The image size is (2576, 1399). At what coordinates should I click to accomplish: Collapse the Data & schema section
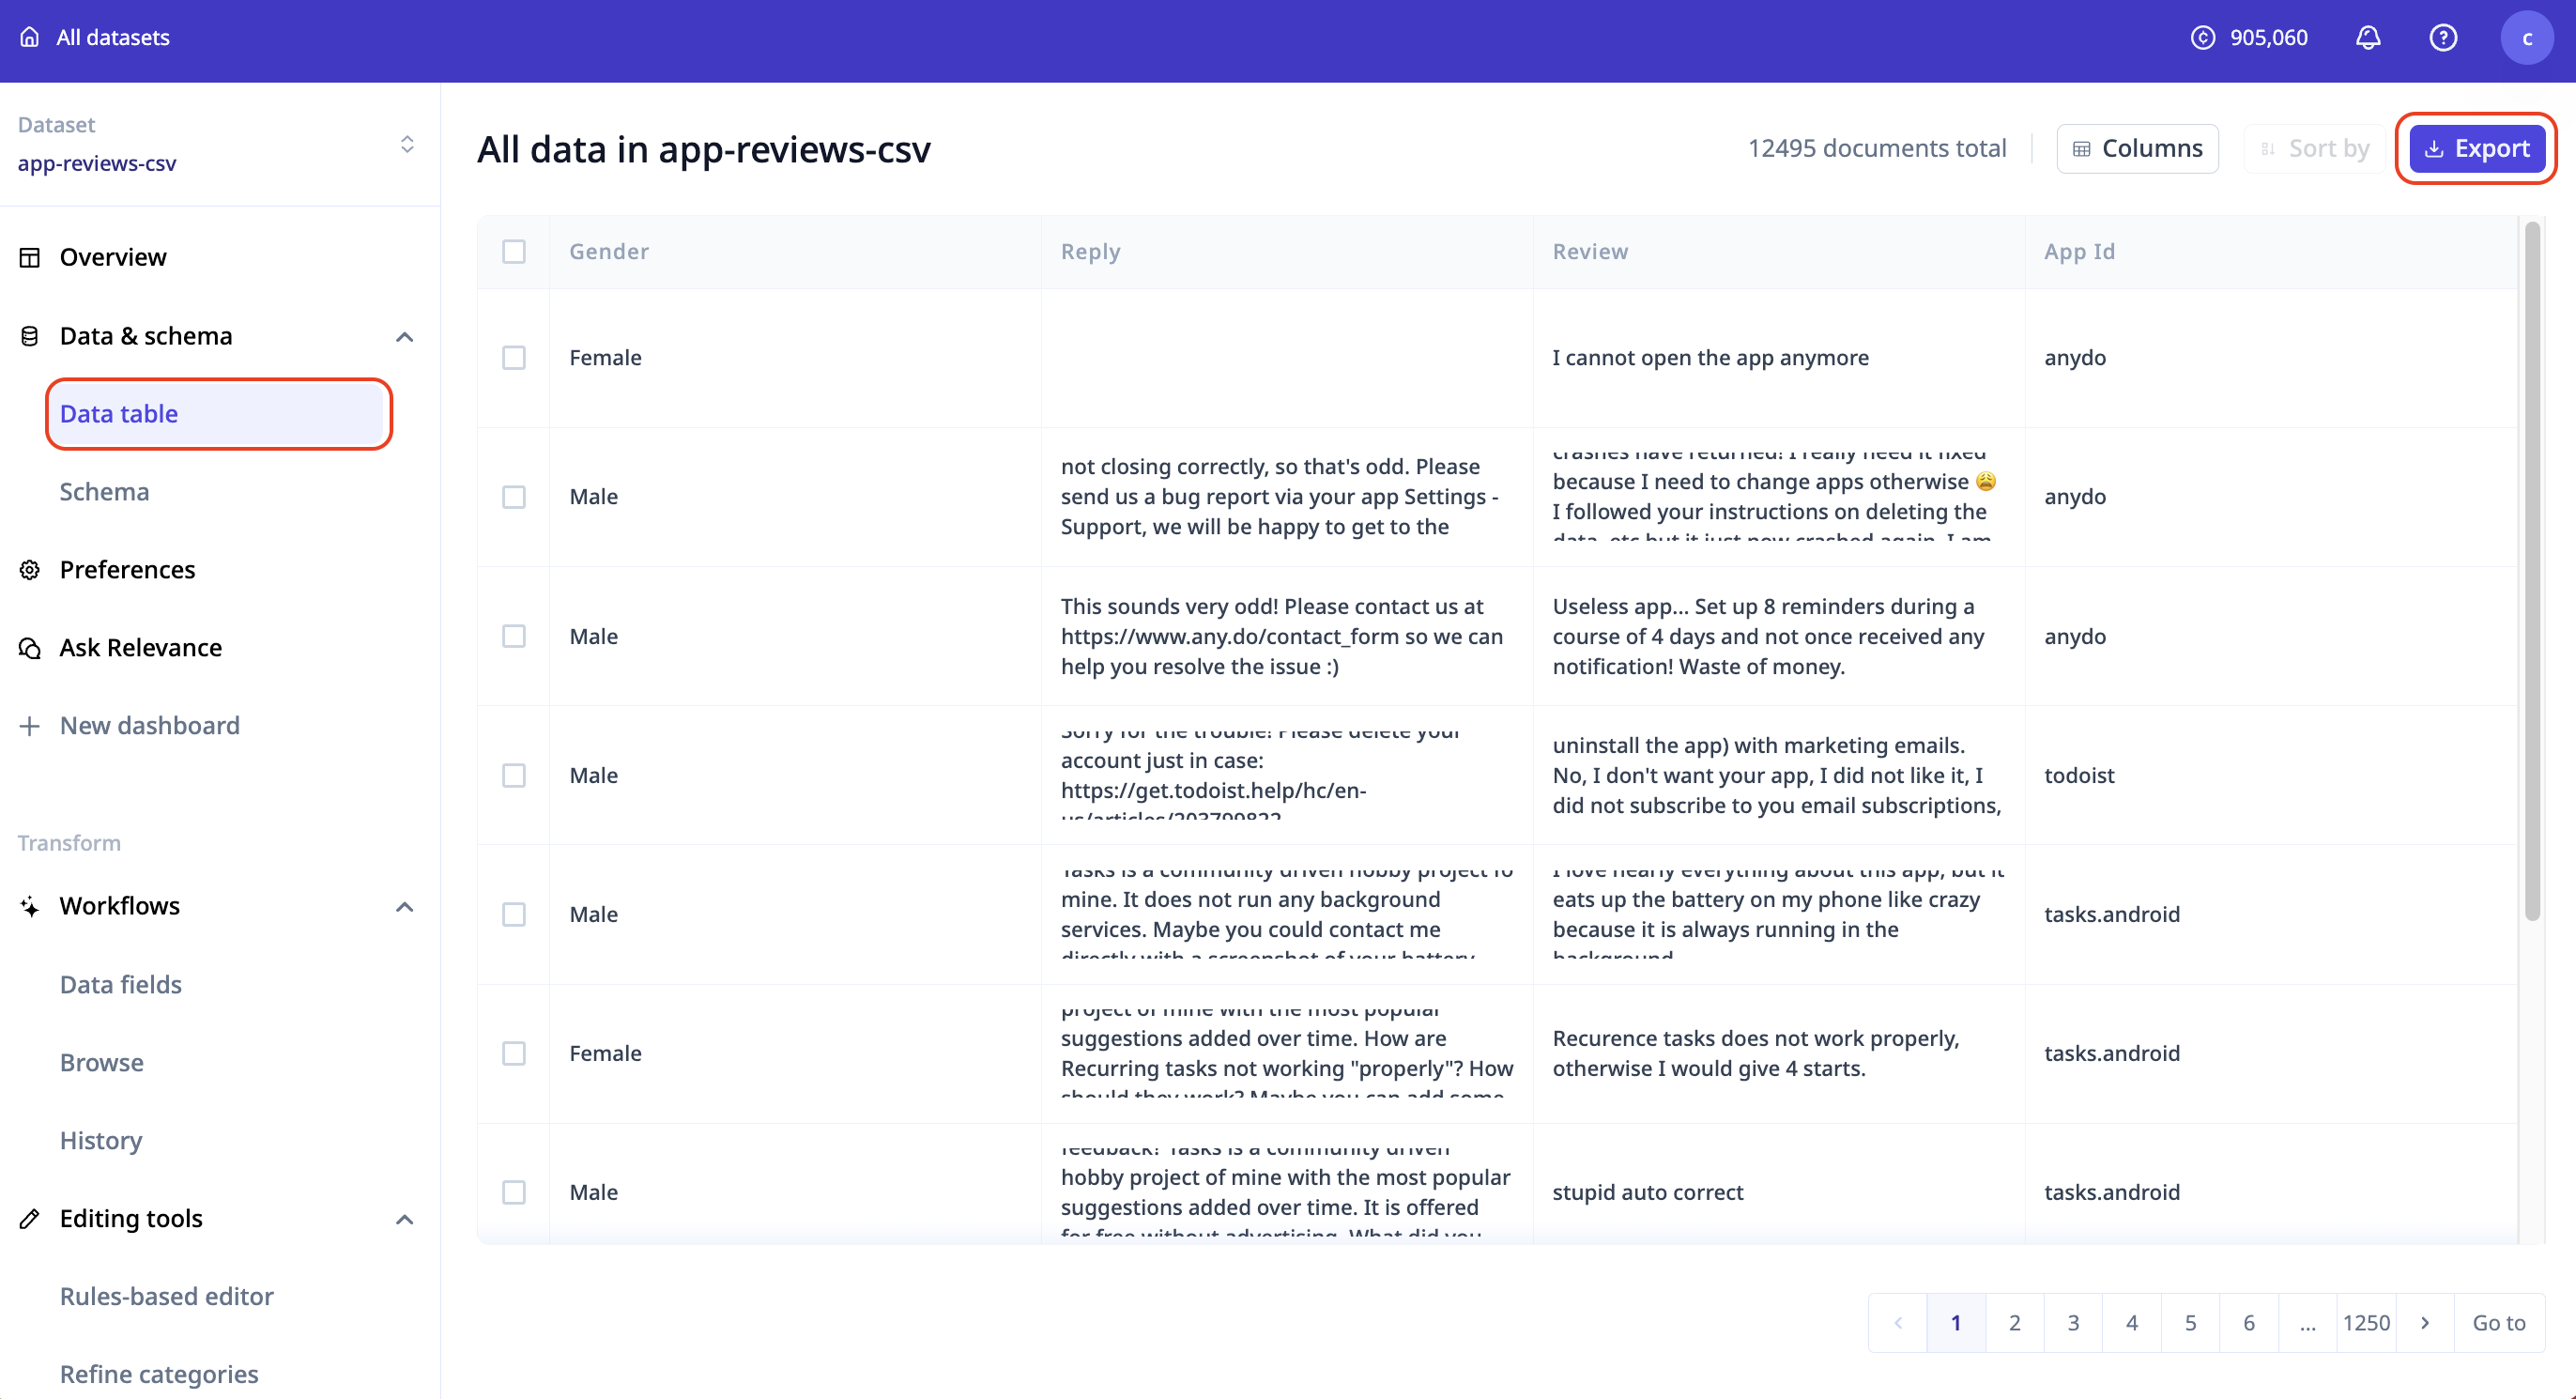coord(404,337)
